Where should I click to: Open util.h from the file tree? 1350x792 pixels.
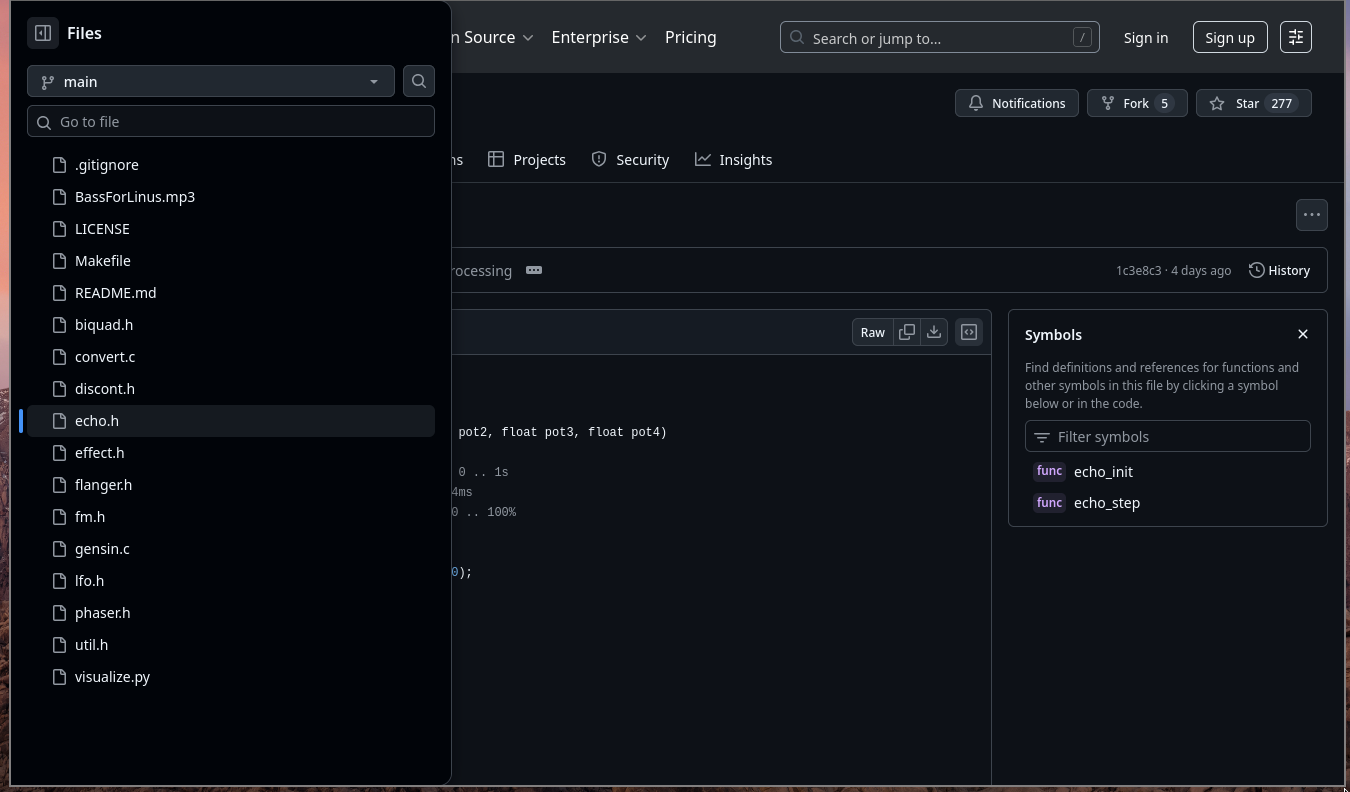tap(231, 645)
